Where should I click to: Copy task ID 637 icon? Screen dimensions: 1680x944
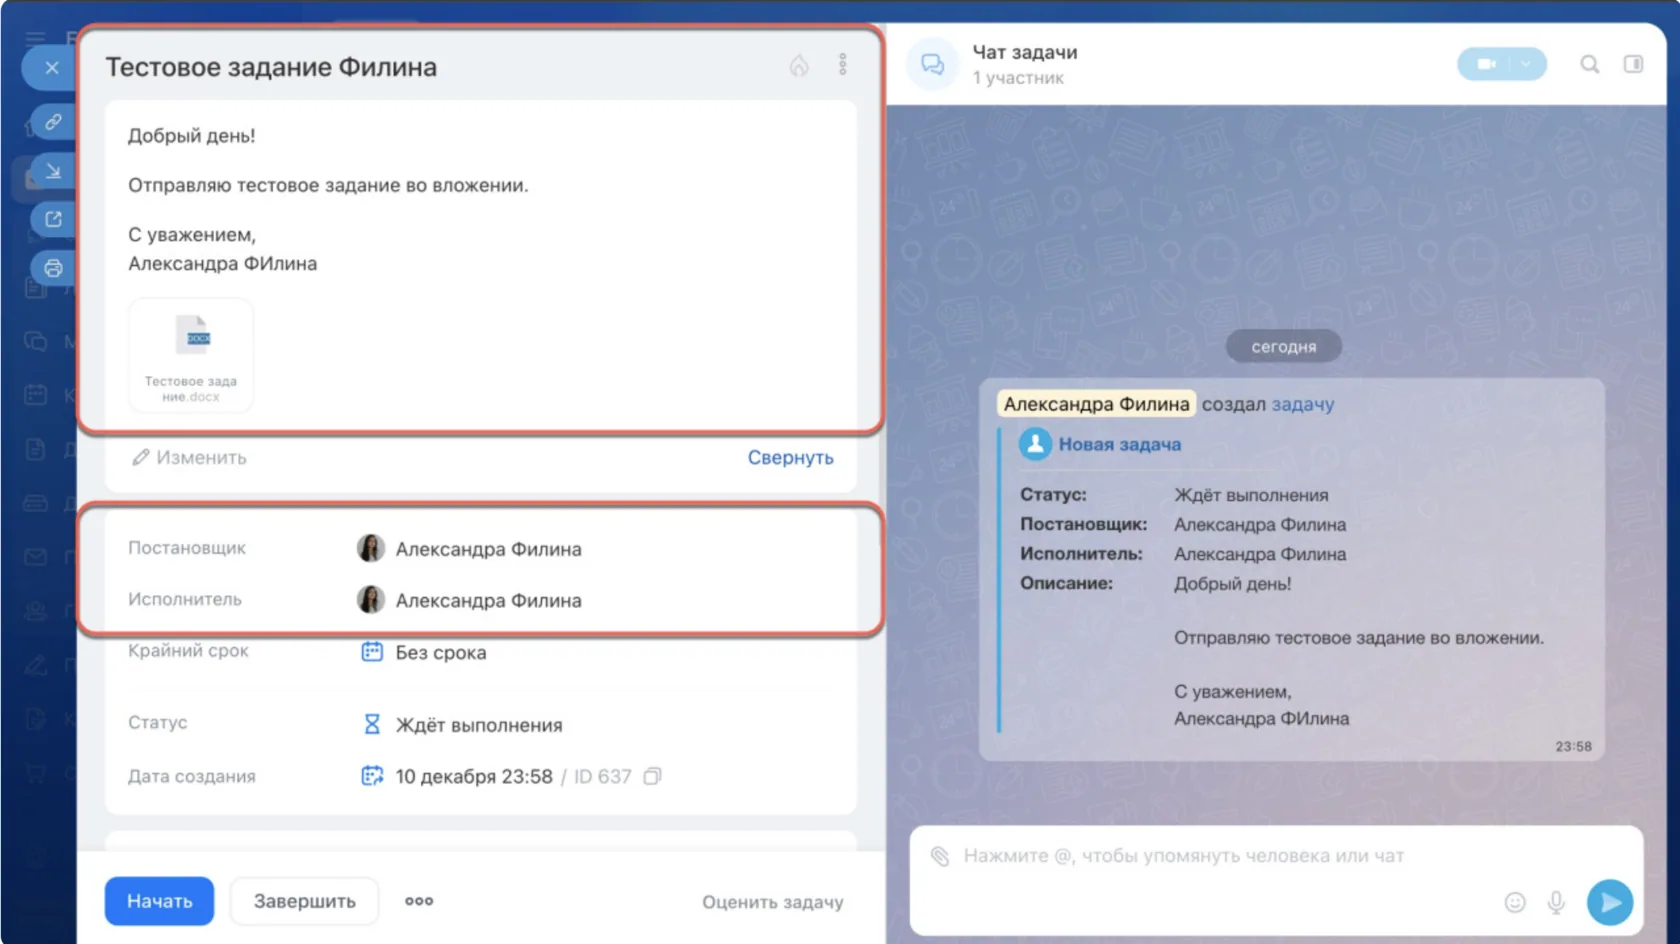pyautogui.click(x=653, y=776)
